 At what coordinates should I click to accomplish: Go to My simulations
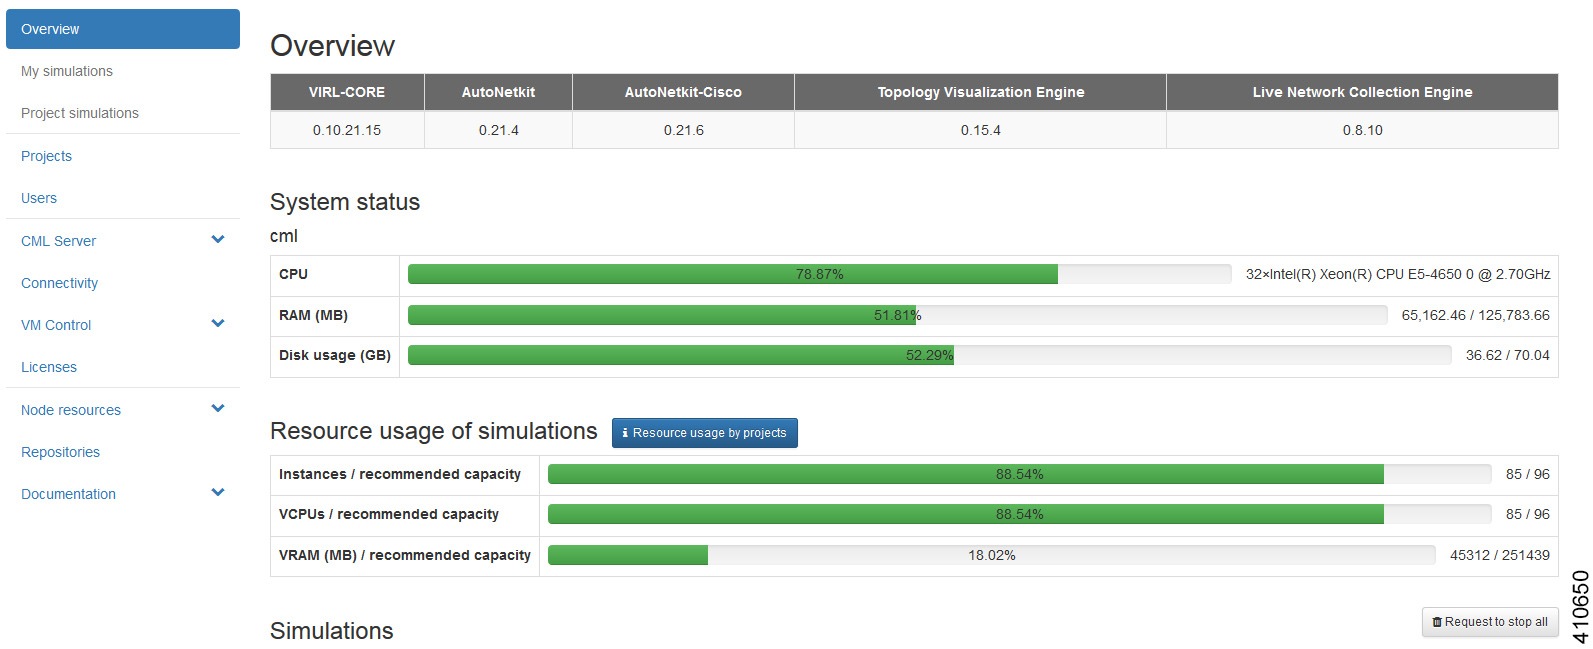click(x=67, y=71)
